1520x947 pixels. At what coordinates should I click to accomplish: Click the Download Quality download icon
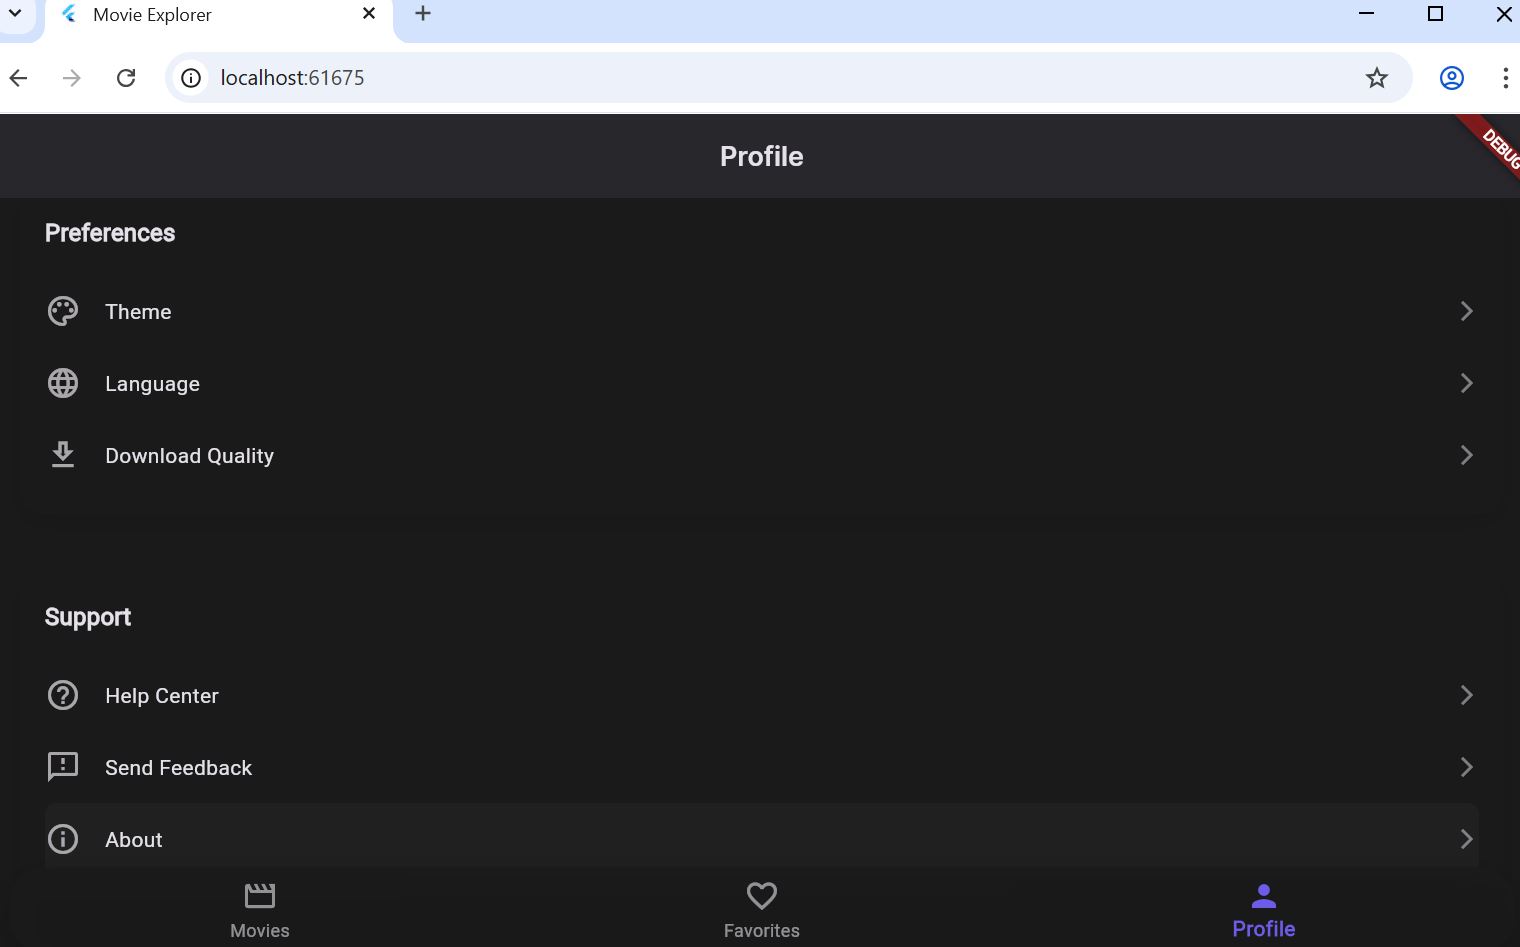pyautogui.click(x=63, y=455)
